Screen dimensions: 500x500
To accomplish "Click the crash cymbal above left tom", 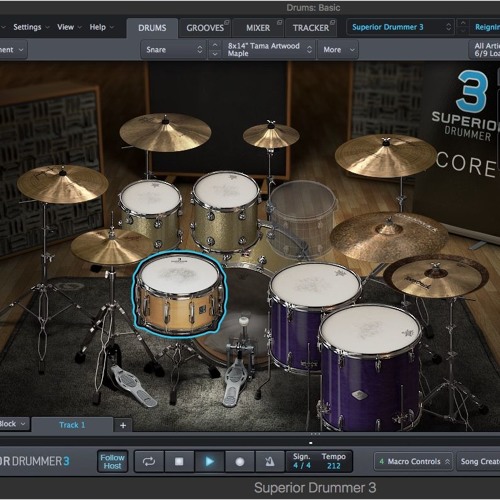I will [x=165, y=132].
